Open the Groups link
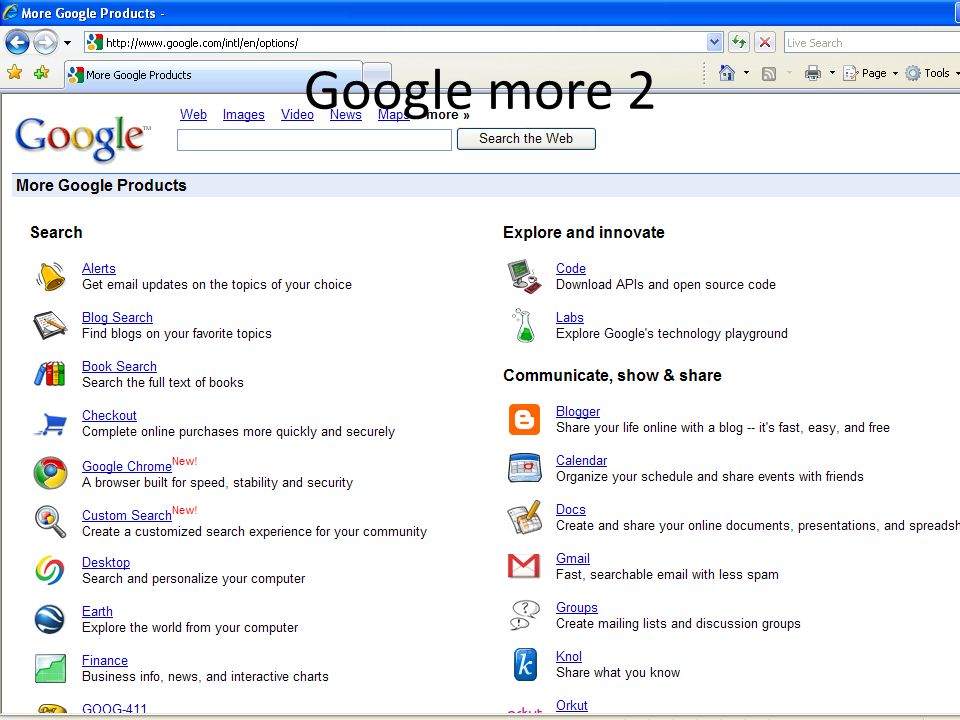960x720 pixels. point(577,608)
